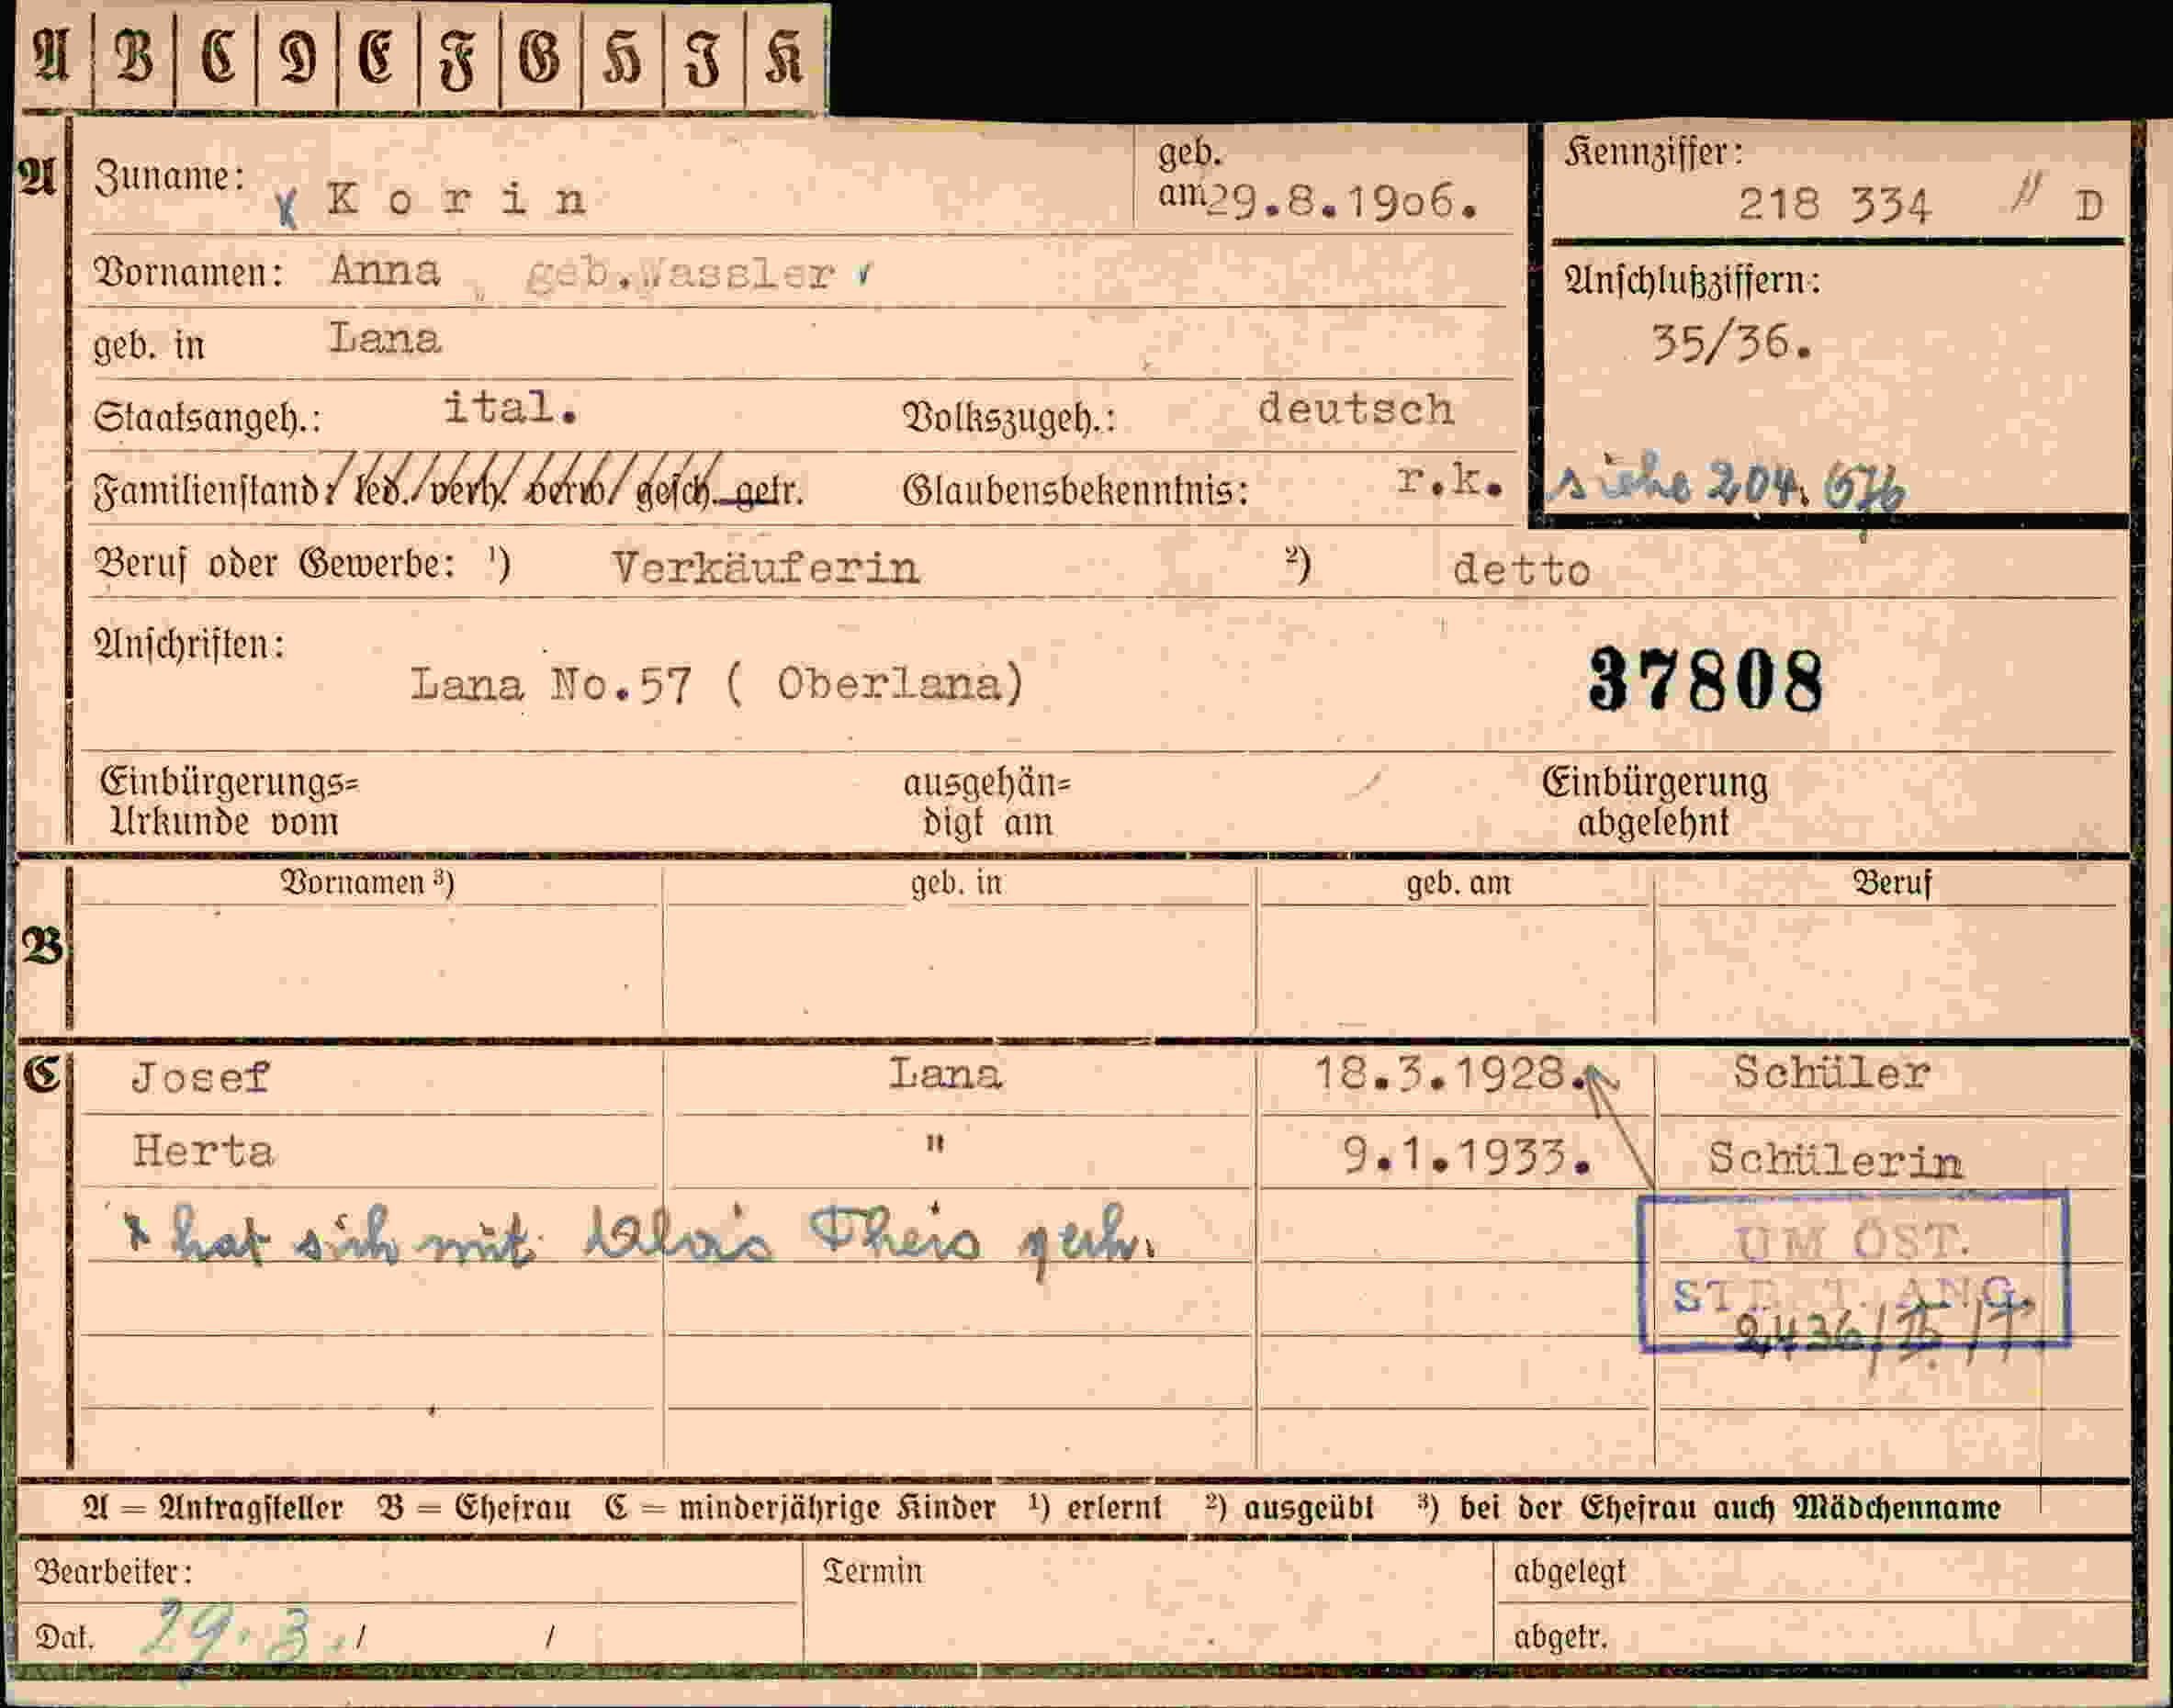Select the index tab letter B
Image resolution: width=2173 pixels, height=1708 pixels.
pyautogui.click(x=134, y=56)
